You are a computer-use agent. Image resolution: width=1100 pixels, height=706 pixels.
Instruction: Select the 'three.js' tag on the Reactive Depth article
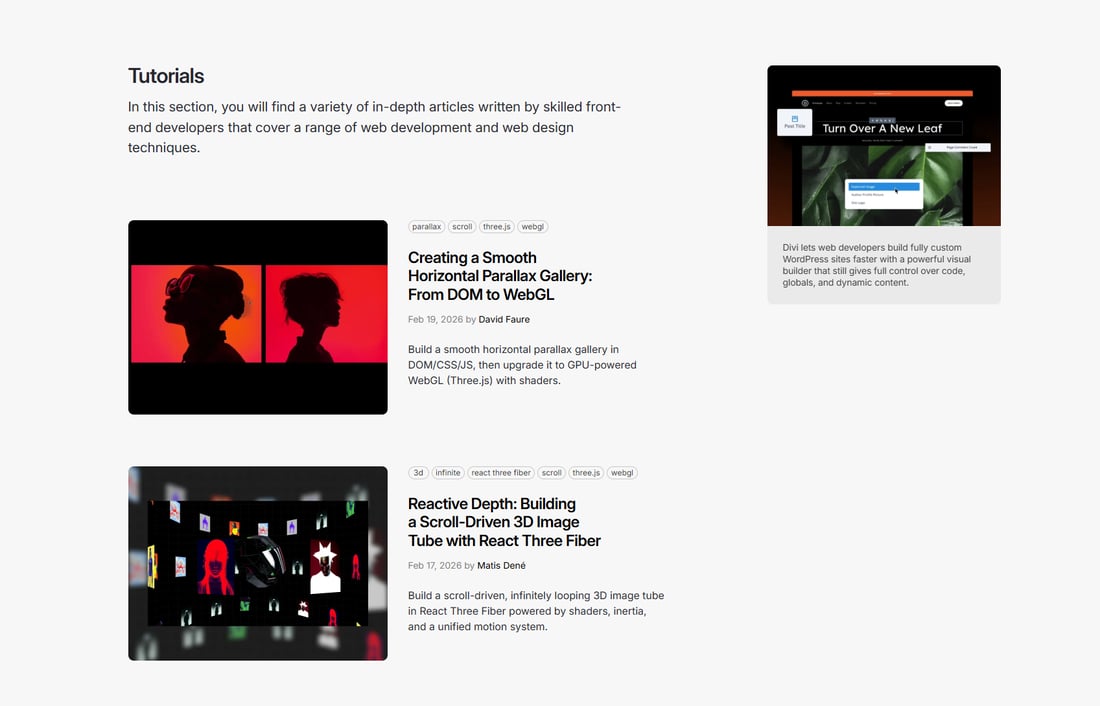coord(586,473)
